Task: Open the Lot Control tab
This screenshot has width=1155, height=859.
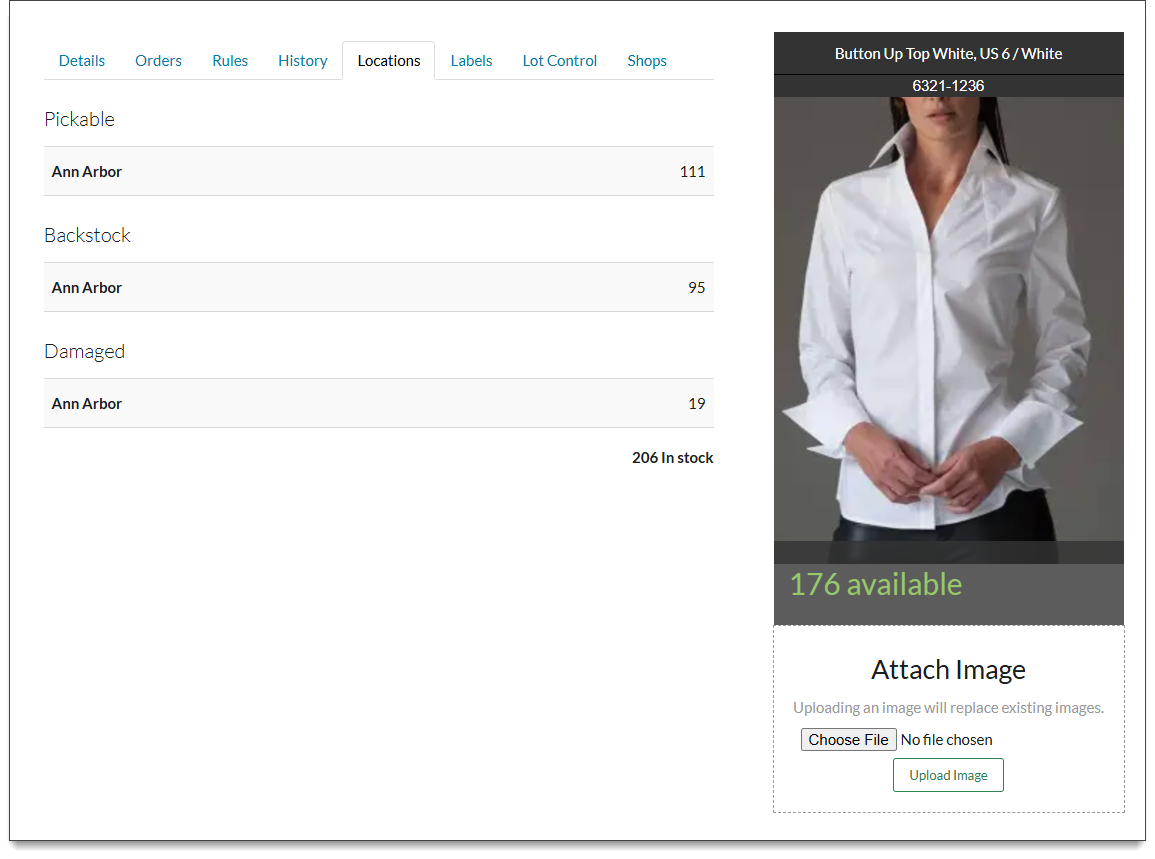Action: [559, 61]
